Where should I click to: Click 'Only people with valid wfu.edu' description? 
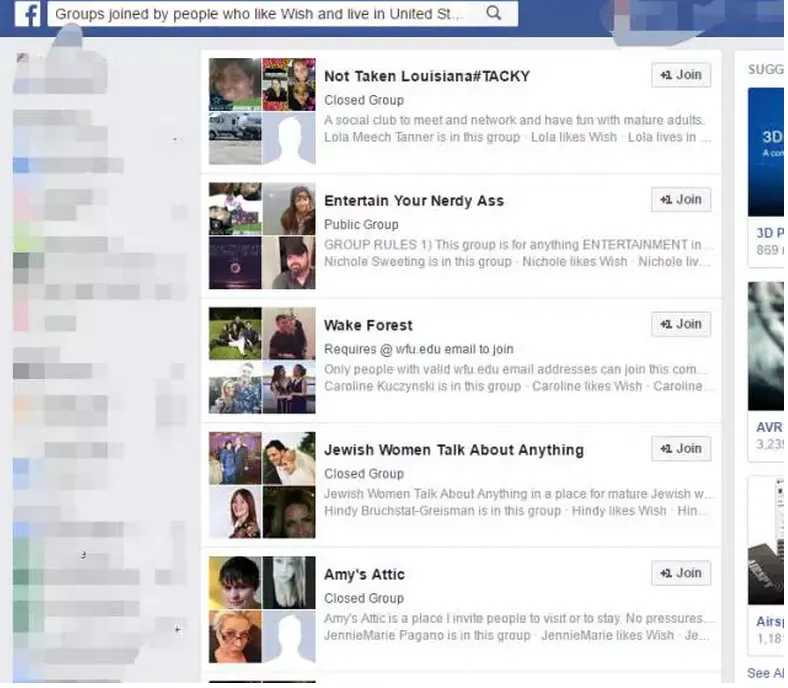[x=516, y=369]
